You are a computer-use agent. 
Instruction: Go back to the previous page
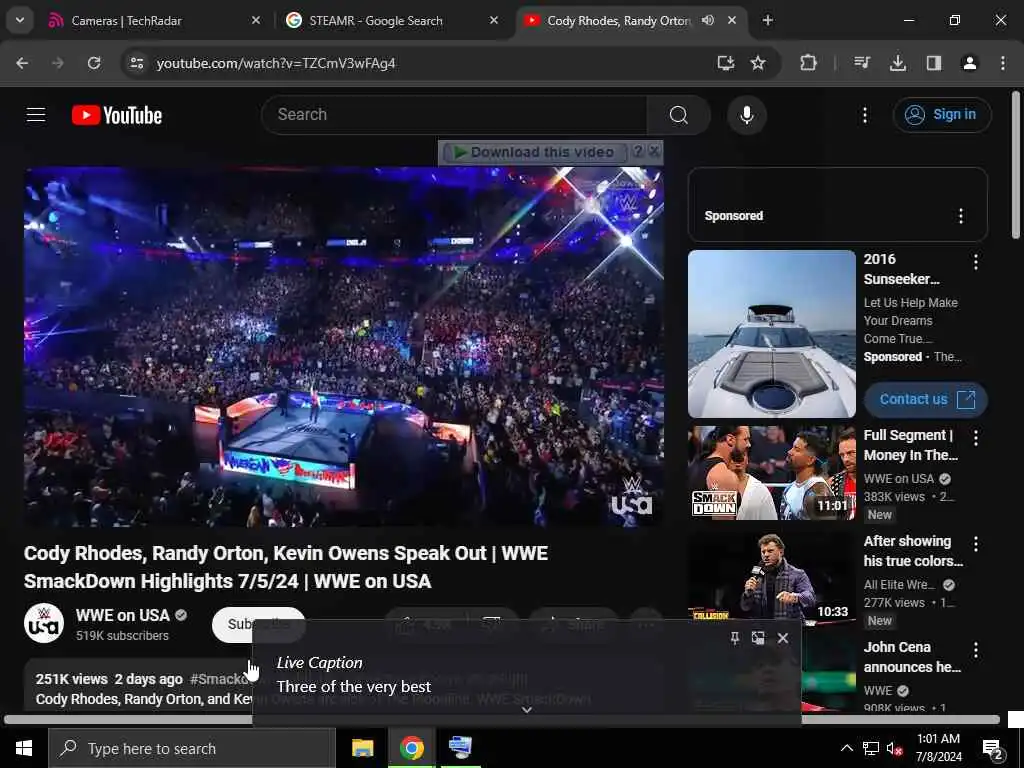(22, 63)
